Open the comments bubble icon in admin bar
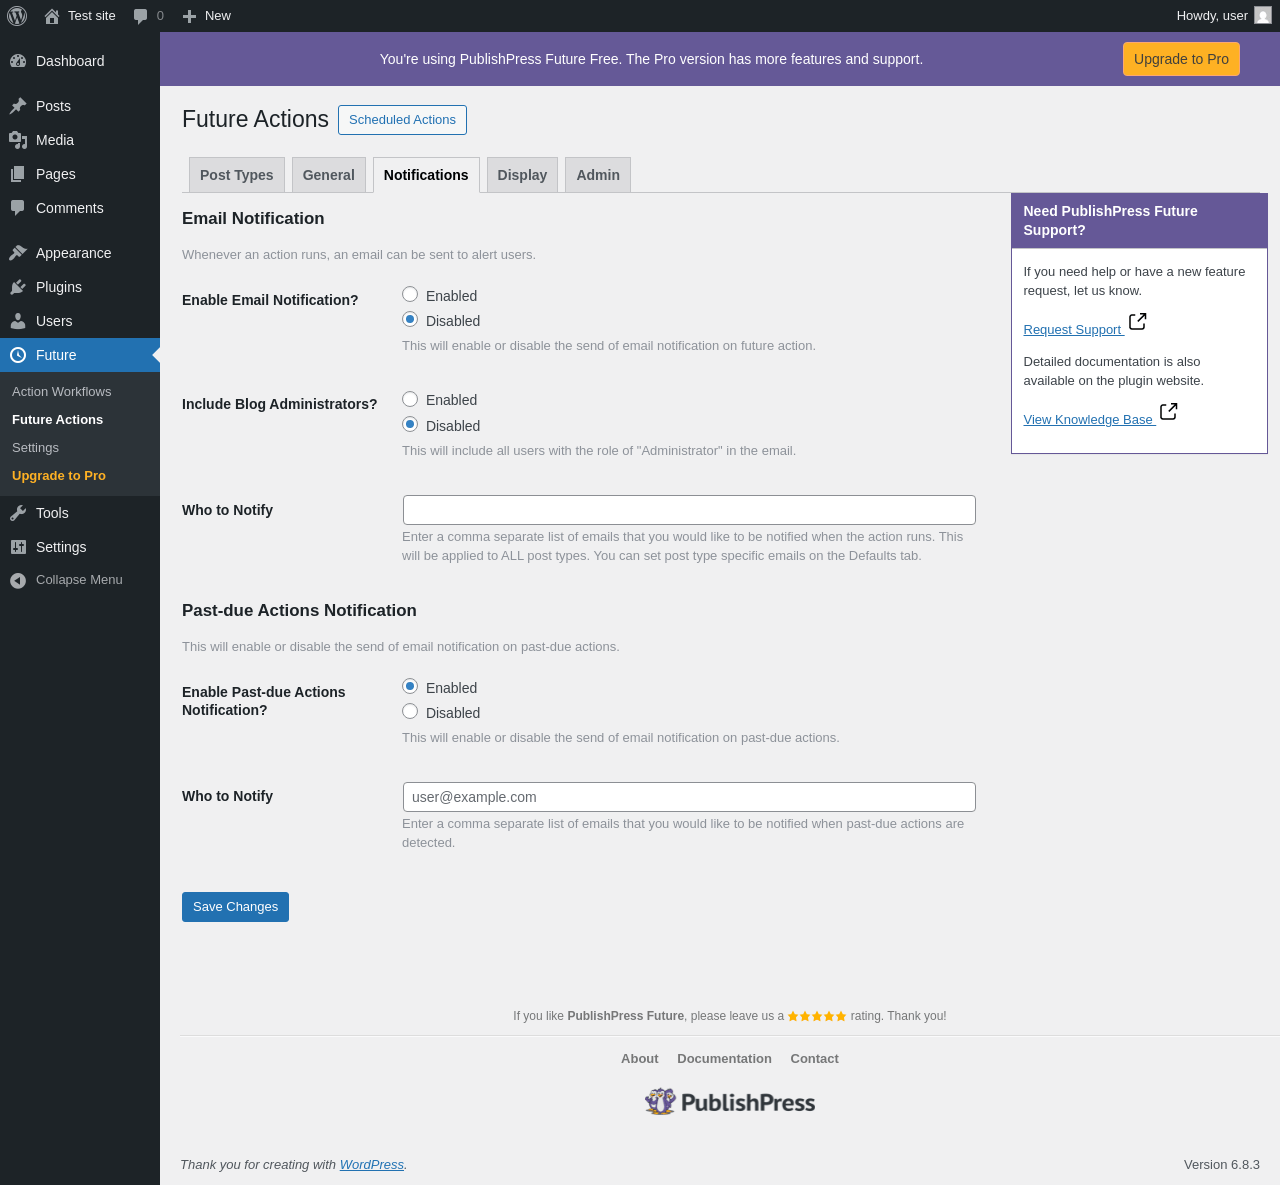The image size is (1280, 1185). point(141,16)
